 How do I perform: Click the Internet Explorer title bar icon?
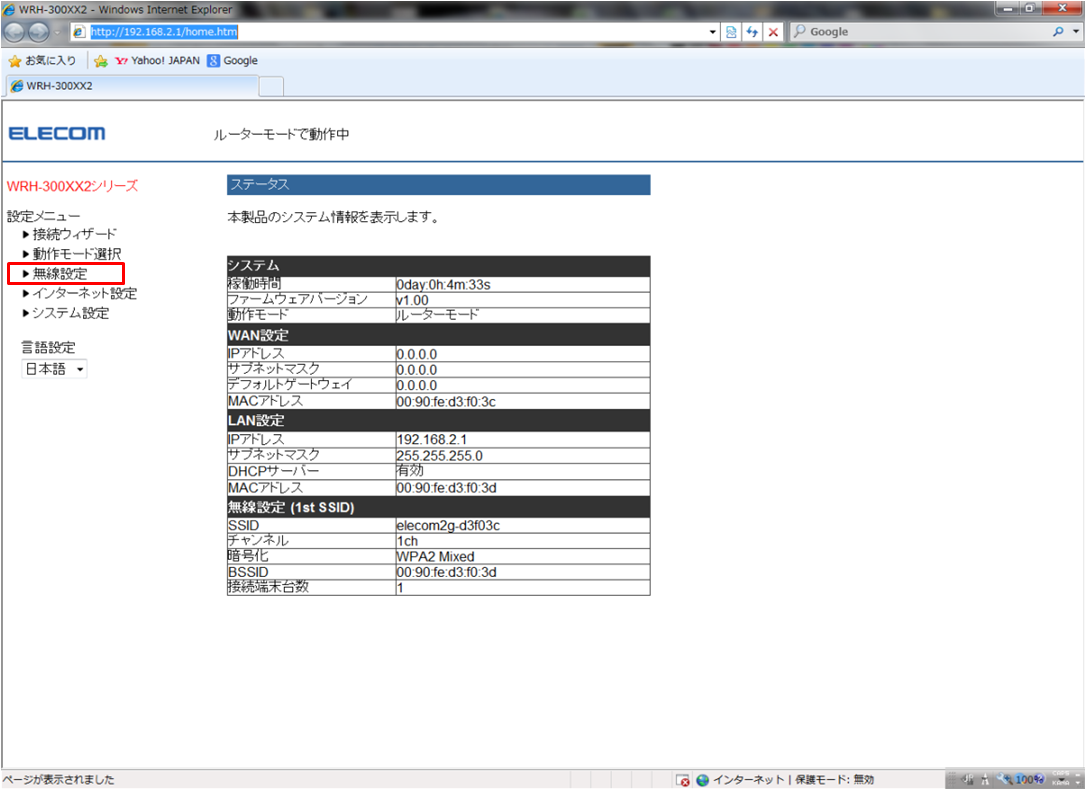(x=8, y=10)
